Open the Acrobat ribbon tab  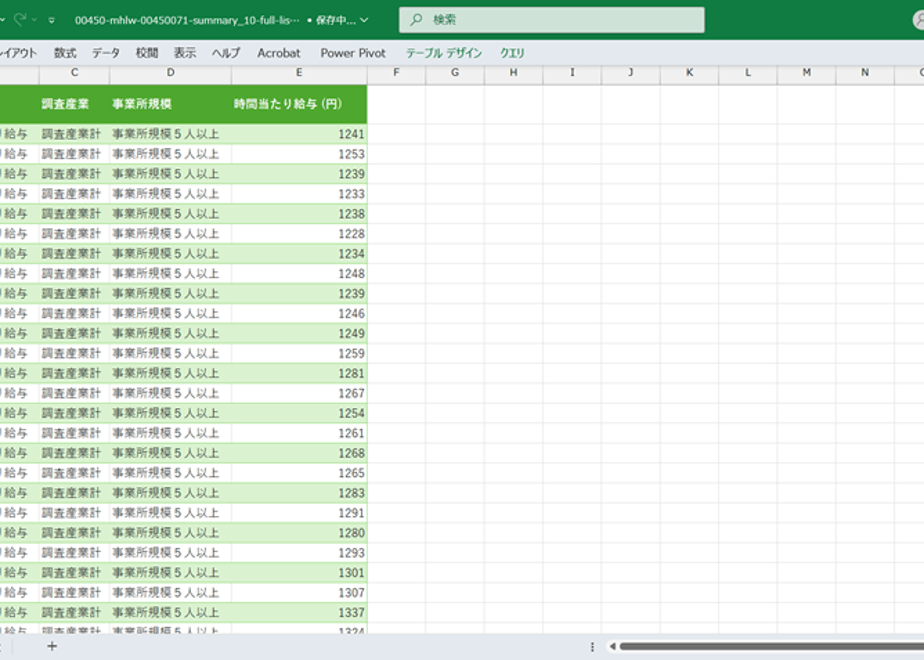point(279,53)
